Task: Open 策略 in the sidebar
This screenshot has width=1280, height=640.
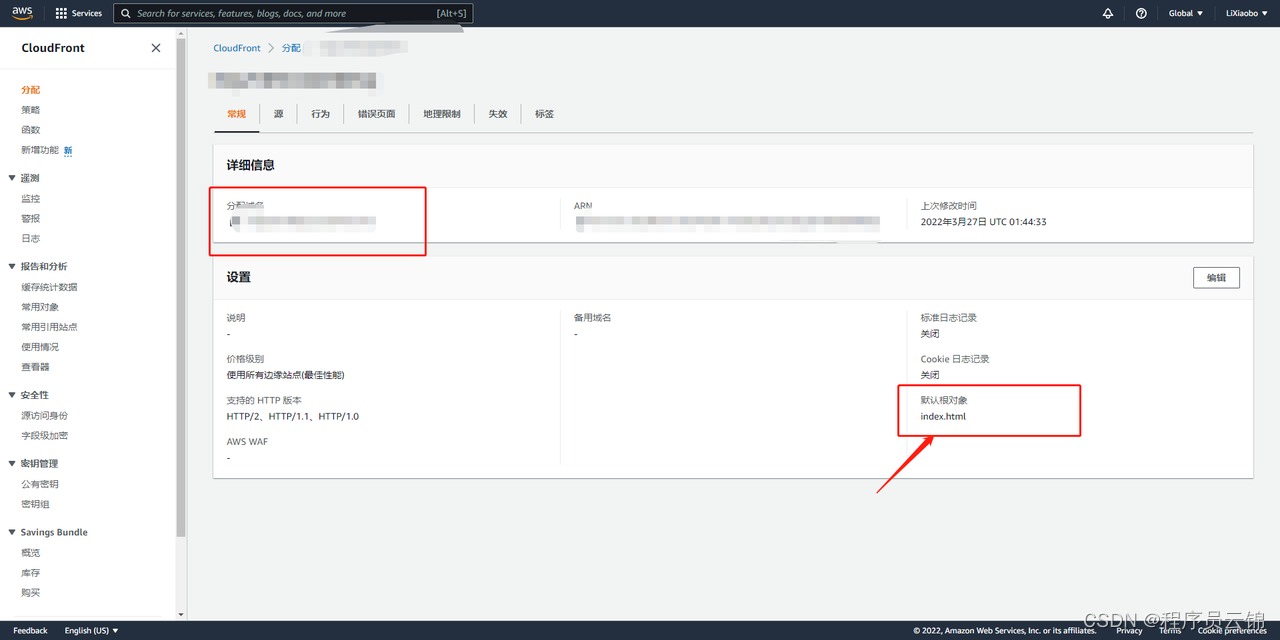Action: pos(31,110)
